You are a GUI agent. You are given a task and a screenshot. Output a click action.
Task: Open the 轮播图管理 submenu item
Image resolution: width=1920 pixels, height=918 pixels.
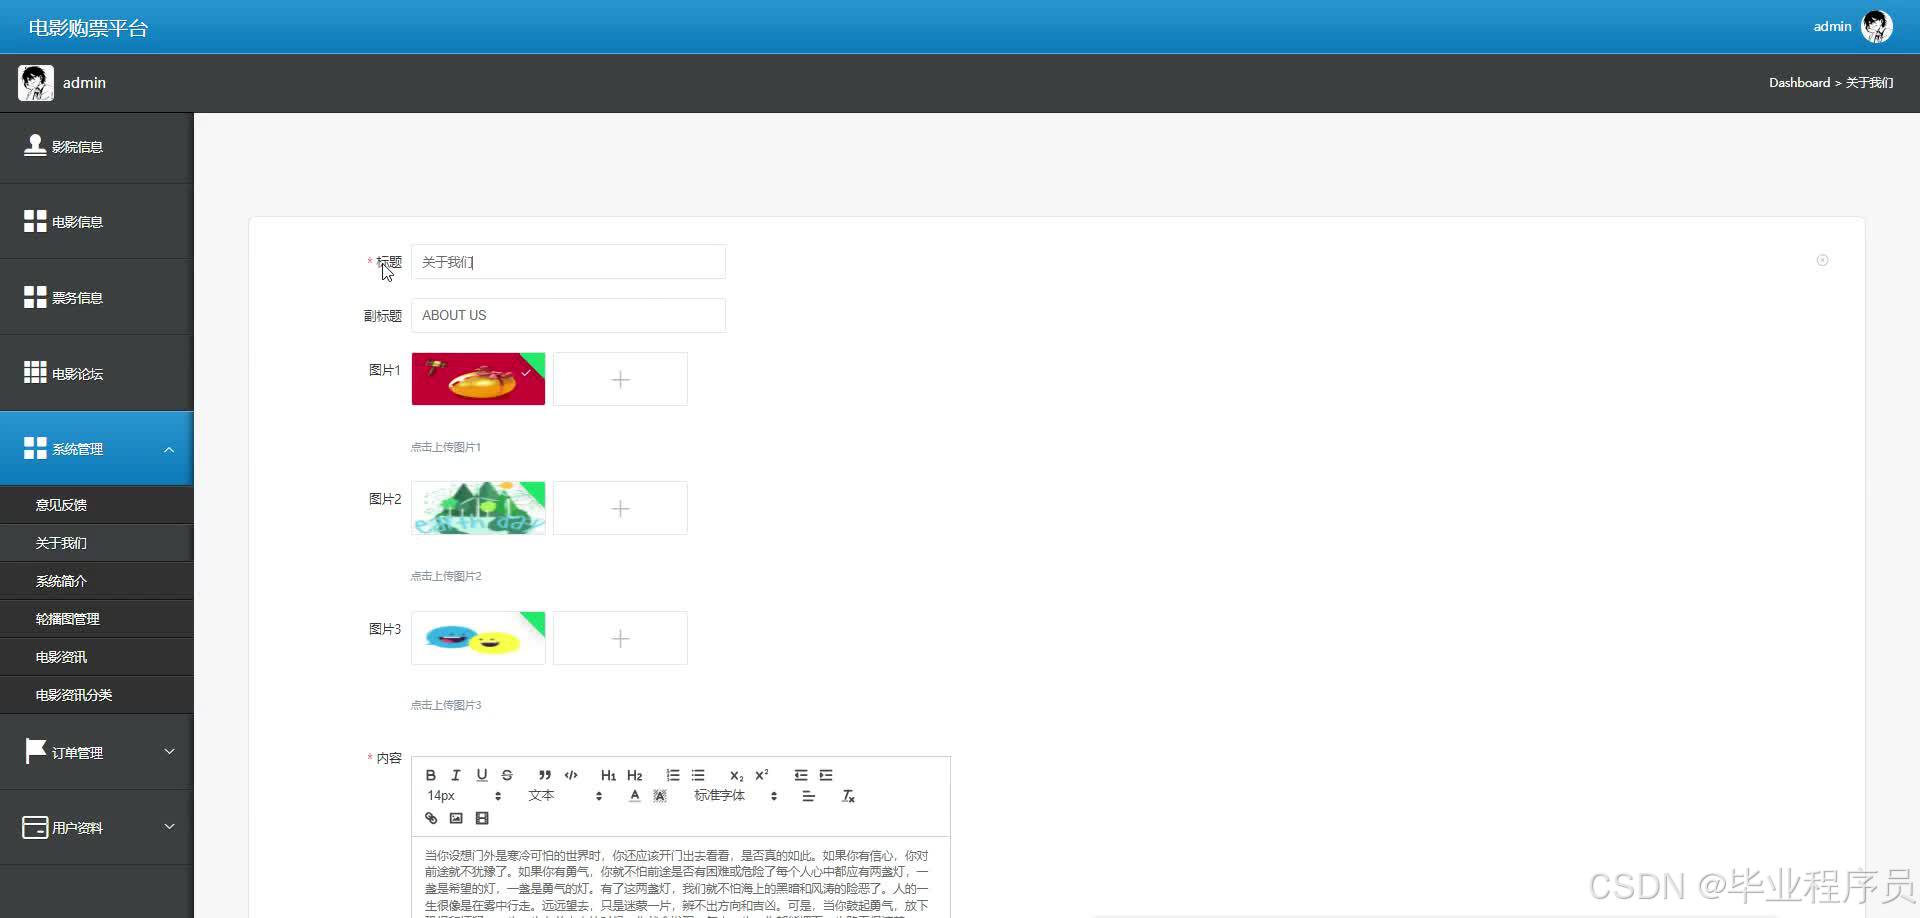pos(96,619)
